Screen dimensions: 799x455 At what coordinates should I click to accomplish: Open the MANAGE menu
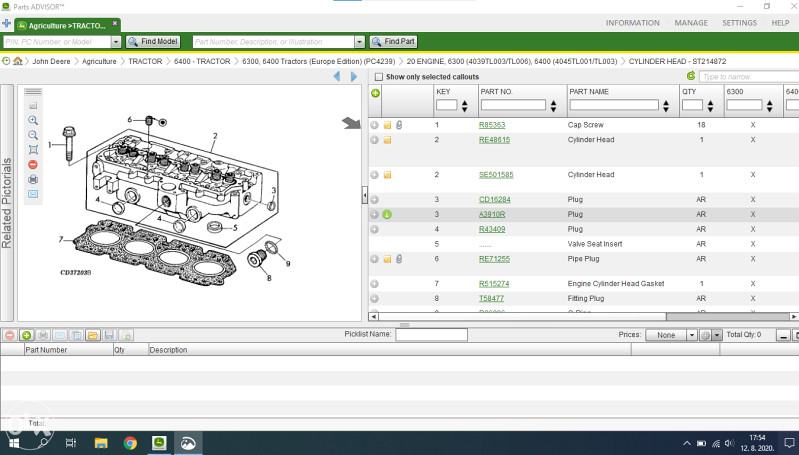point(690,23)
